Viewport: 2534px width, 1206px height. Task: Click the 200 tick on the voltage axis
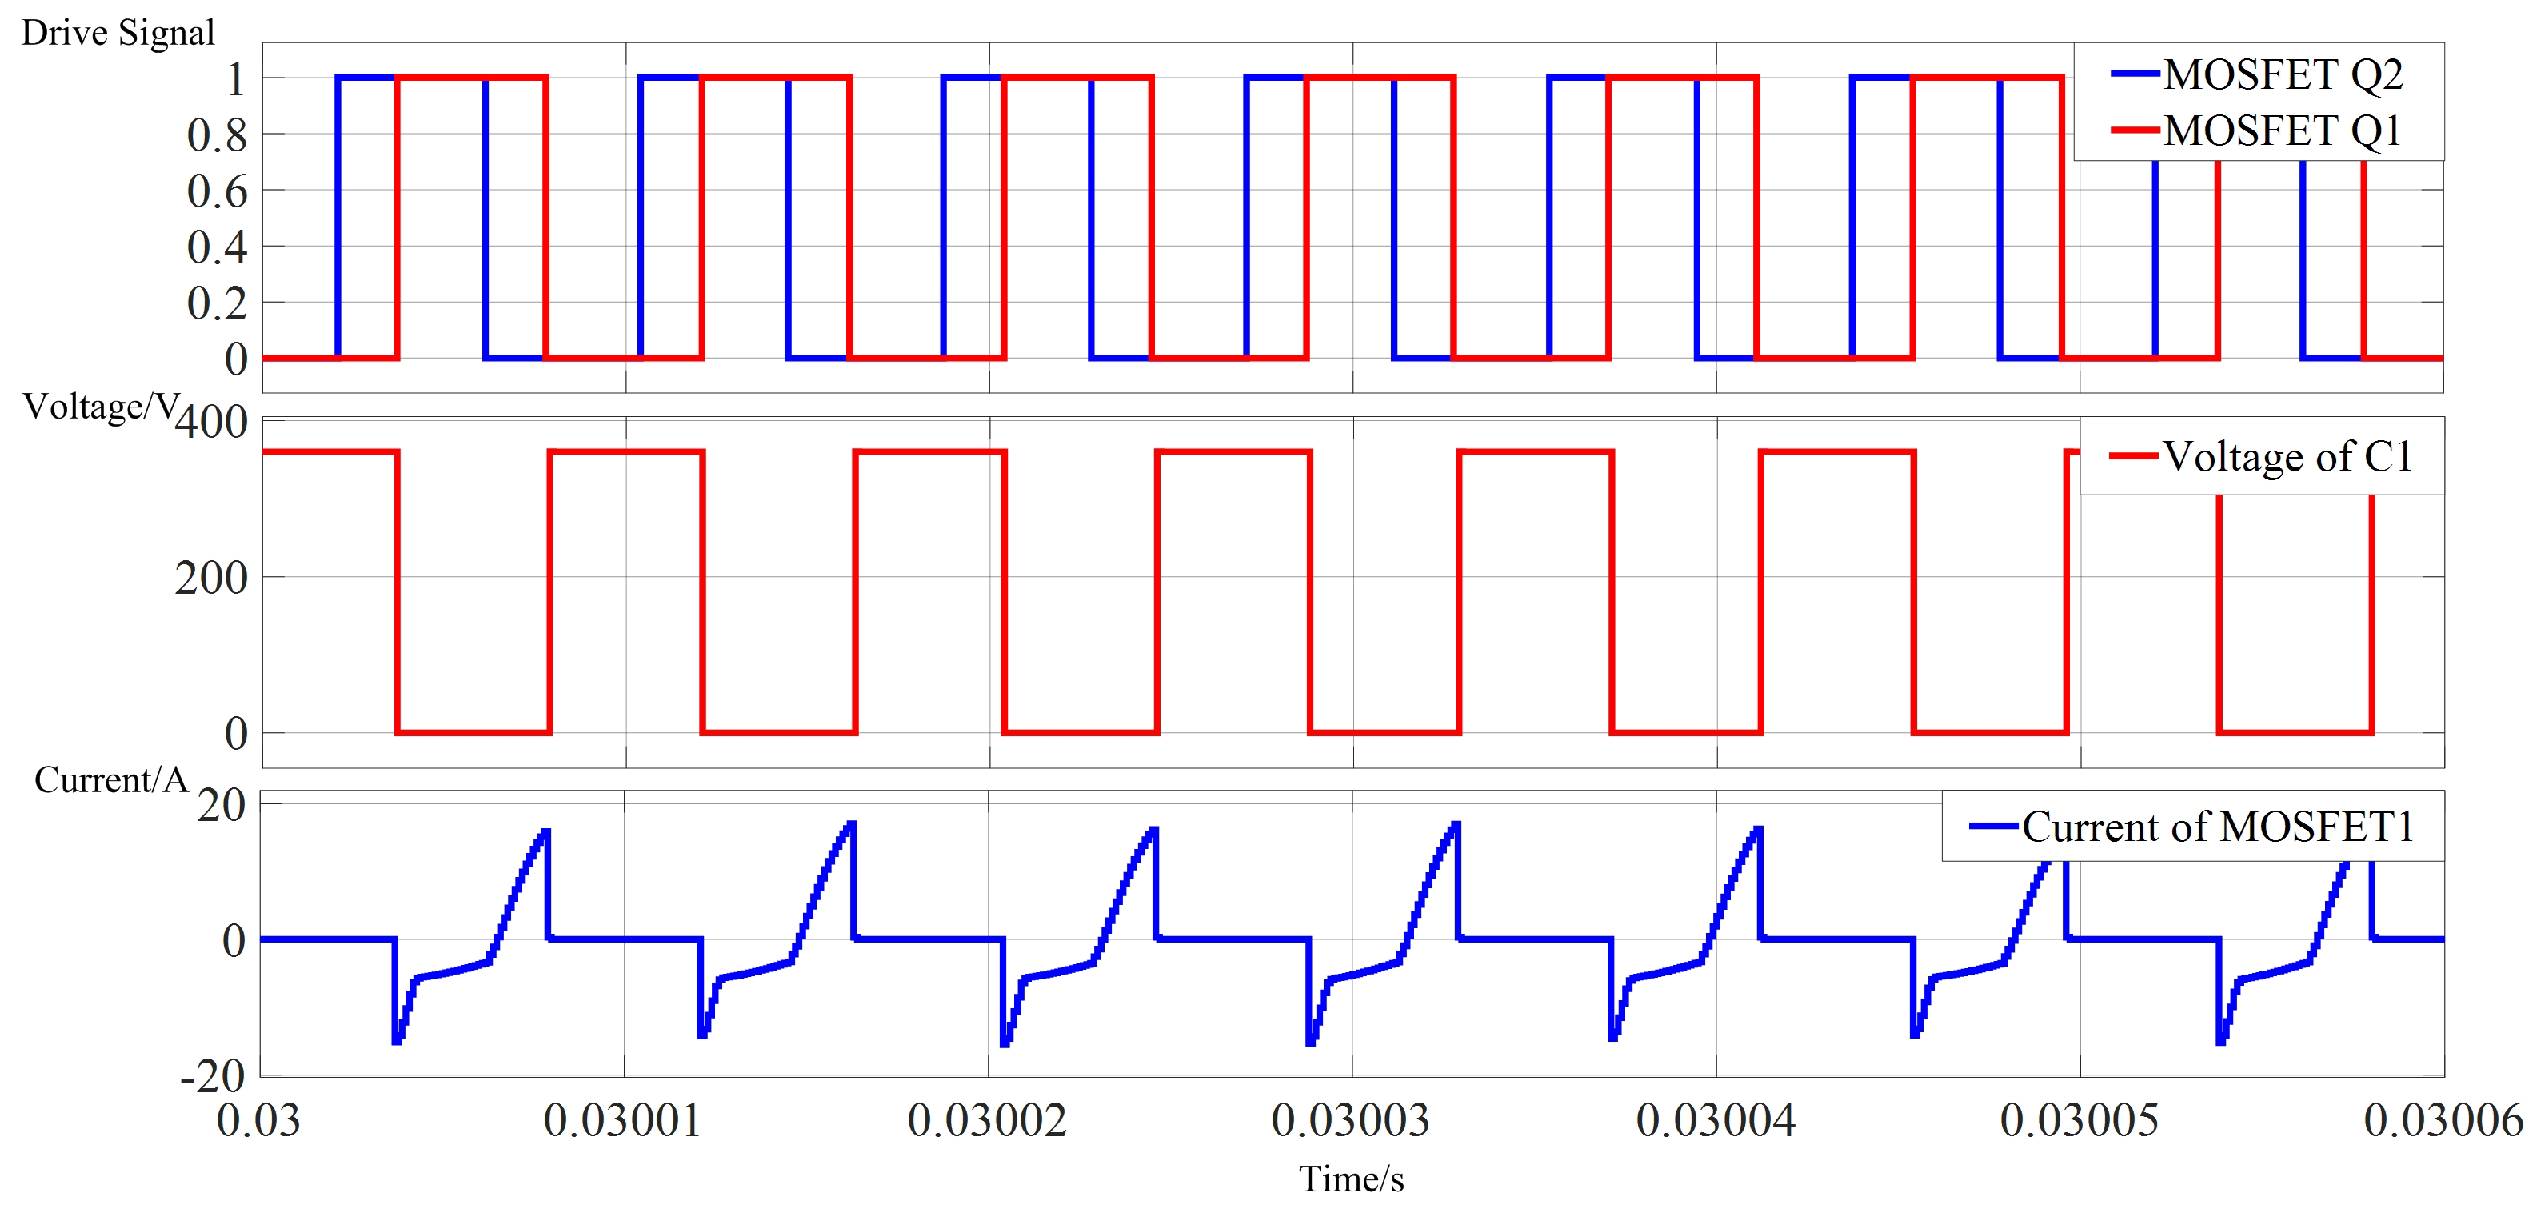(x=211, y=578)
